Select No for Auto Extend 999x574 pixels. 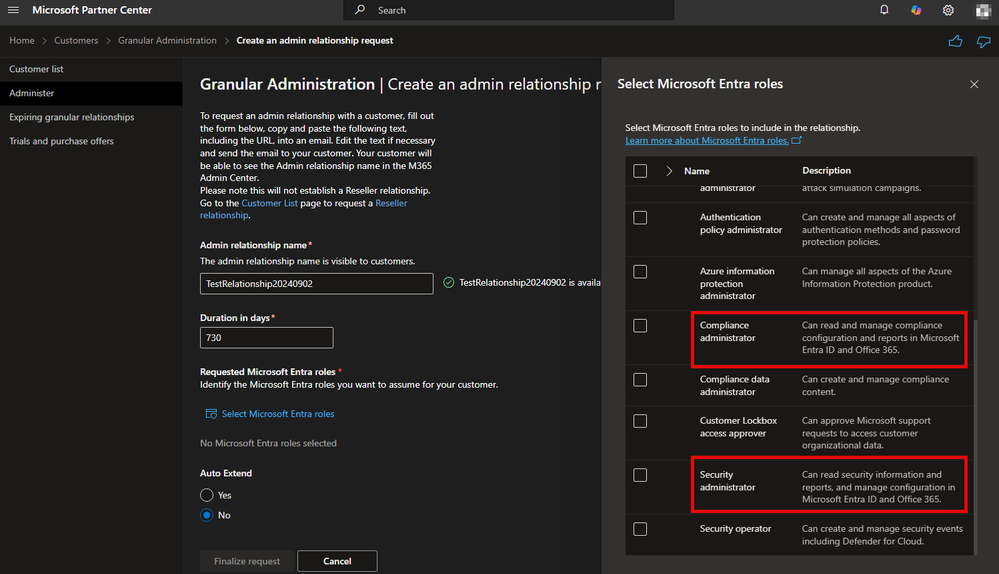tap(206, 515)
